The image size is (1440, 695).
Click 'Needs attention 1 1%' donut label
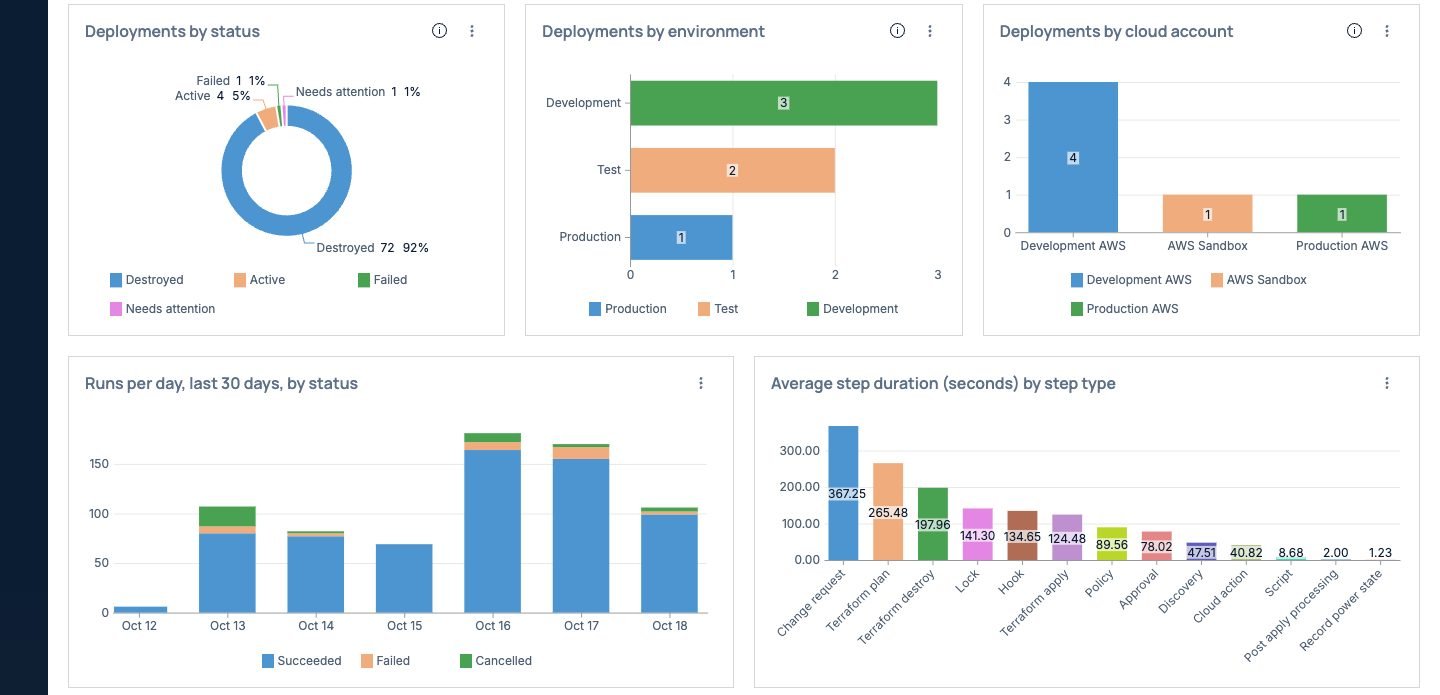click(x=358, y=92)
